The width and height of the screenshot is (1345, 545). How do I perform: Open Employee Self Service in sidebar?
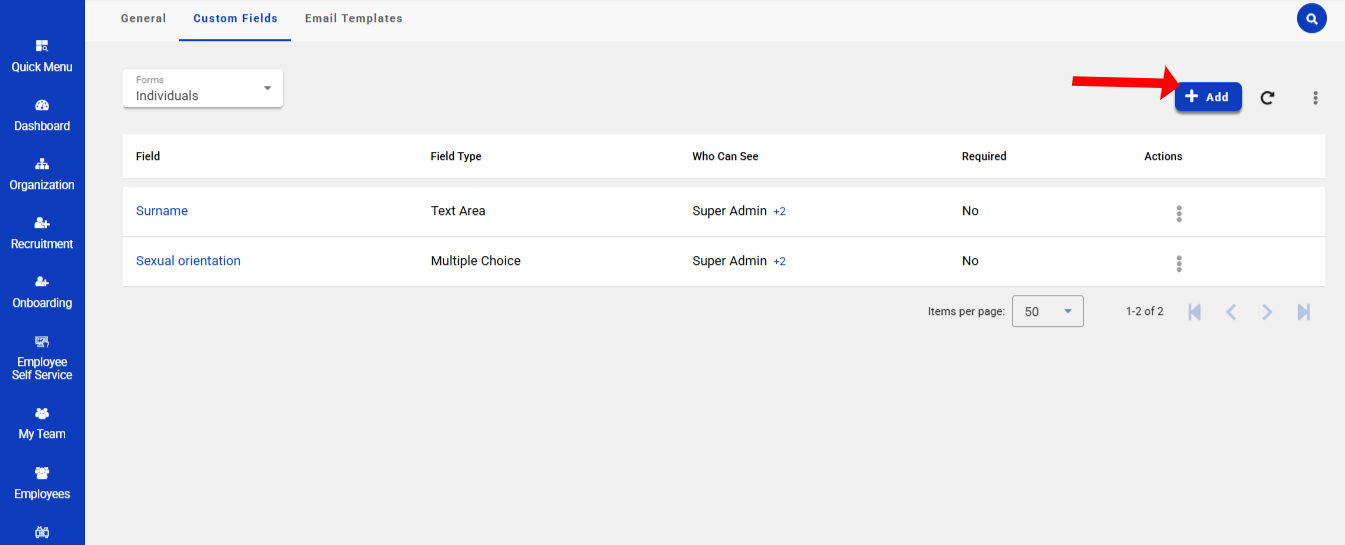(x=42, y=358)
